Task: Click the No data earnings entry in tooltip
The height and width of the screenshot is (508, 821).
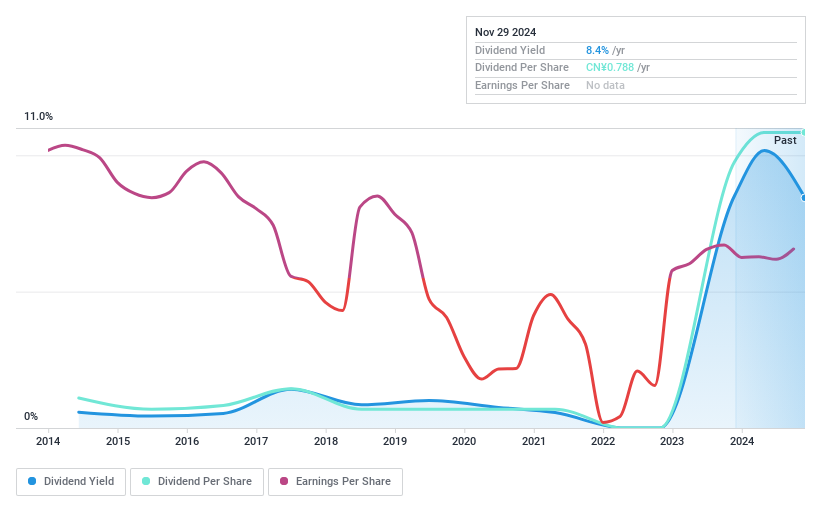Action: (x=606, y=86)
